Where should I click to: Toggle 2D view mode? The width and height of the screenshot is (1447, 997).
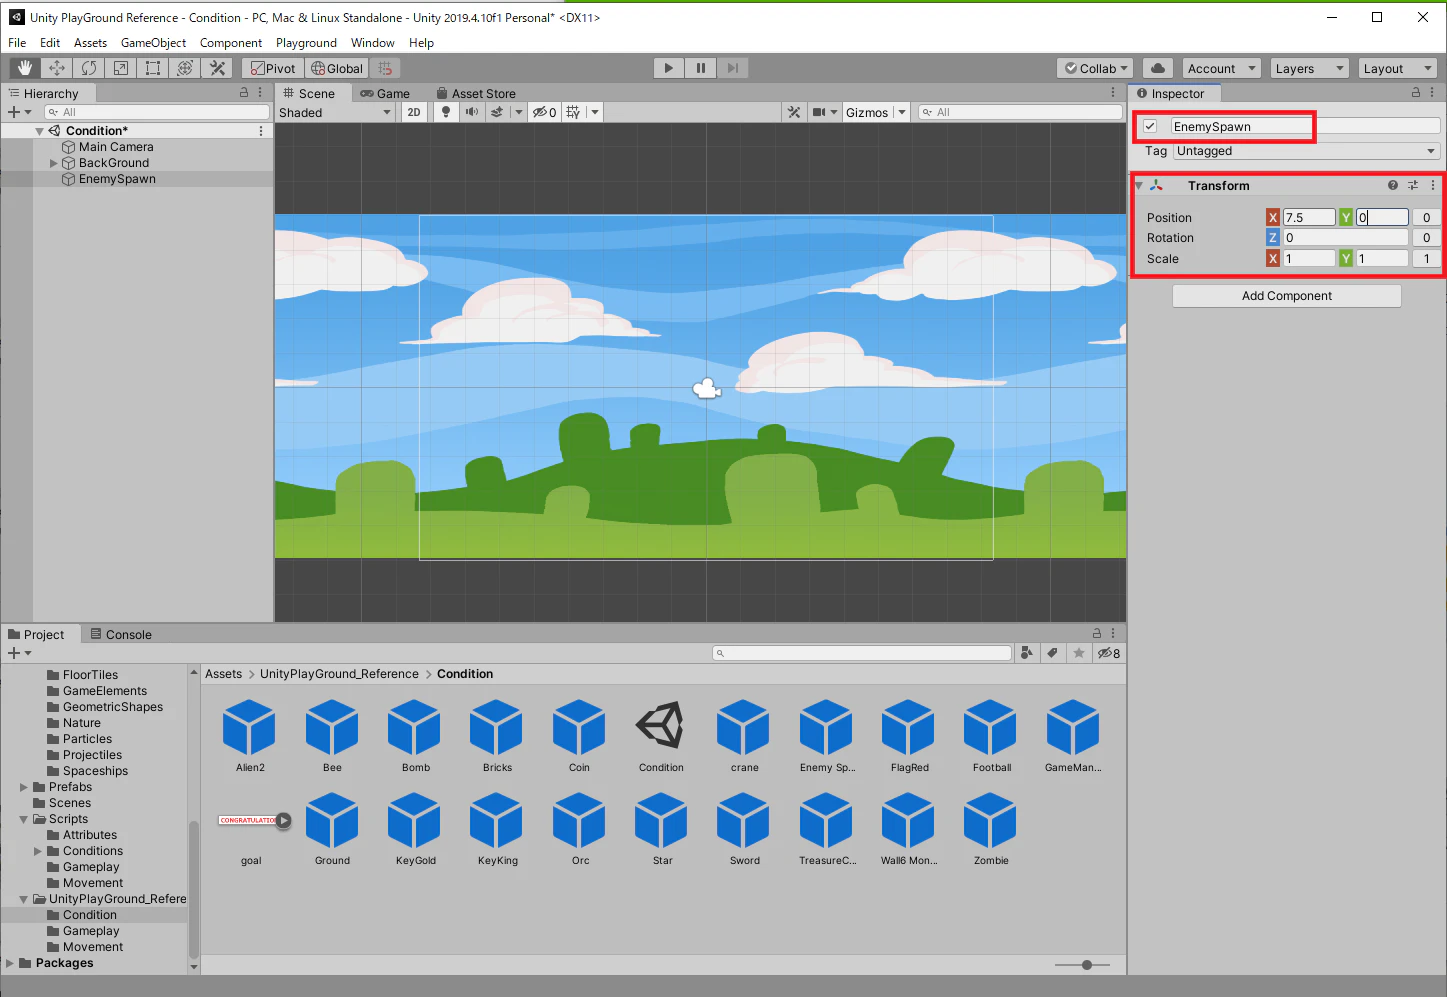click(x=414, y=112)
